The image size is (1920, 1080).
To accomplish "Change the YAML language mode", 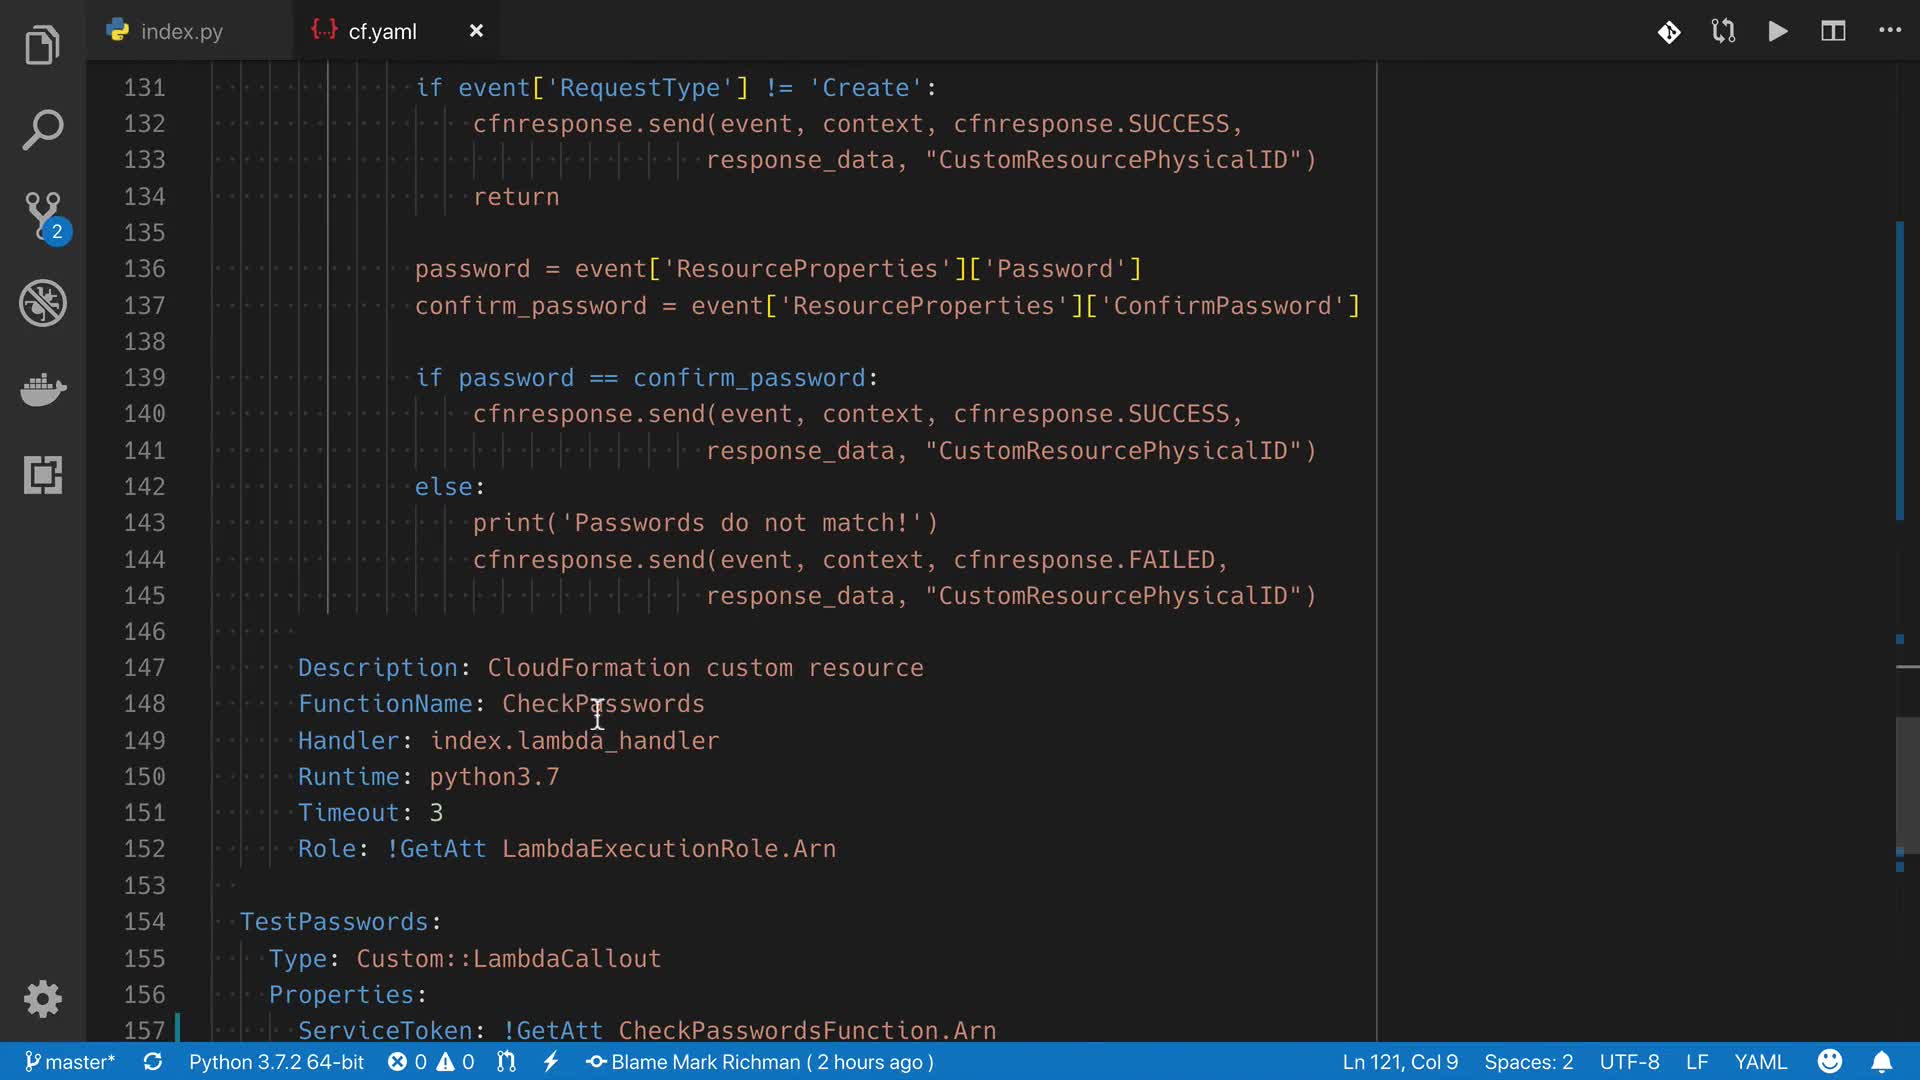I will [x=1760, y=1062].
